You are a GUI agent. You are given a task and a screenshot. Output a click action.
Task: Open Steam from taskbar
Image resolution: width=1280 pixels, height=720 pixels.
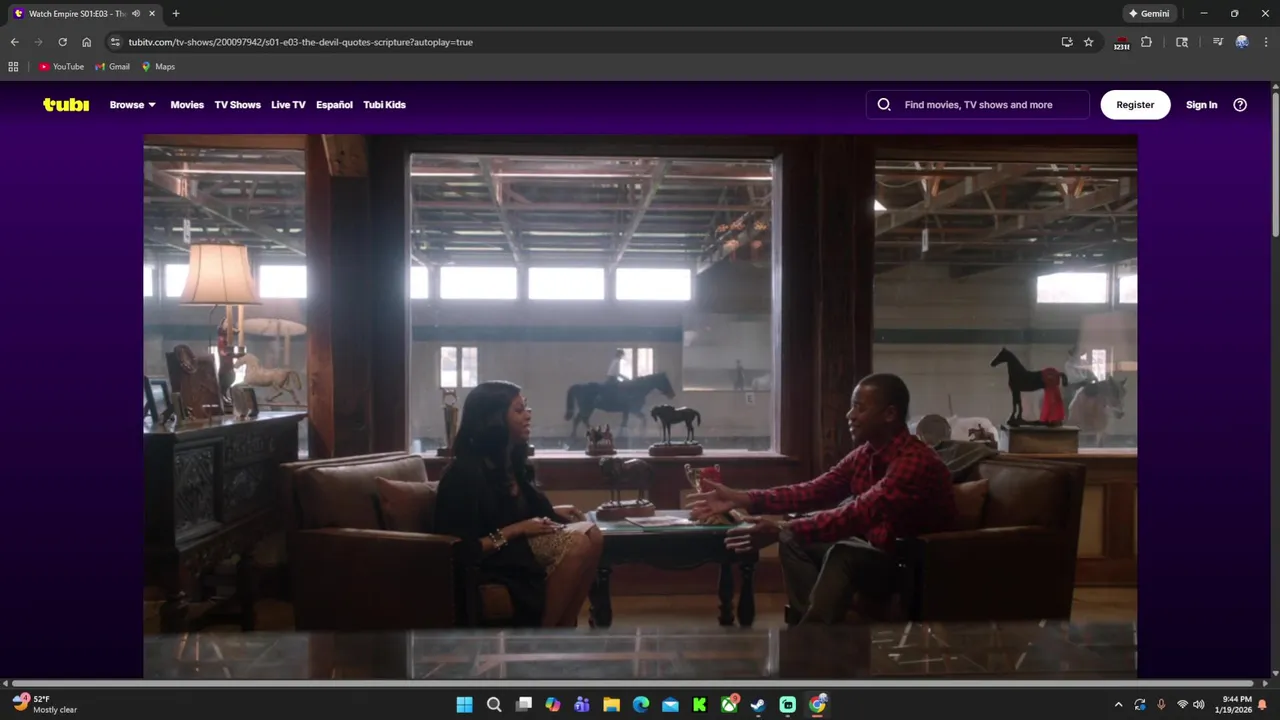click(758, 704)
